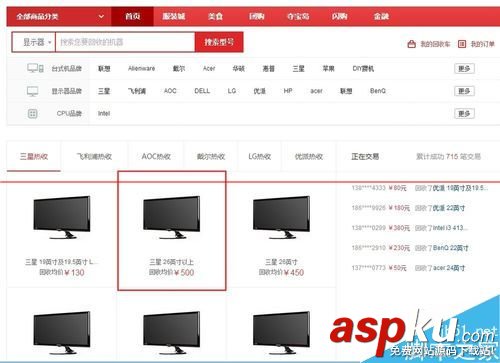Show more monitor brands via 更多

point(464,91)
